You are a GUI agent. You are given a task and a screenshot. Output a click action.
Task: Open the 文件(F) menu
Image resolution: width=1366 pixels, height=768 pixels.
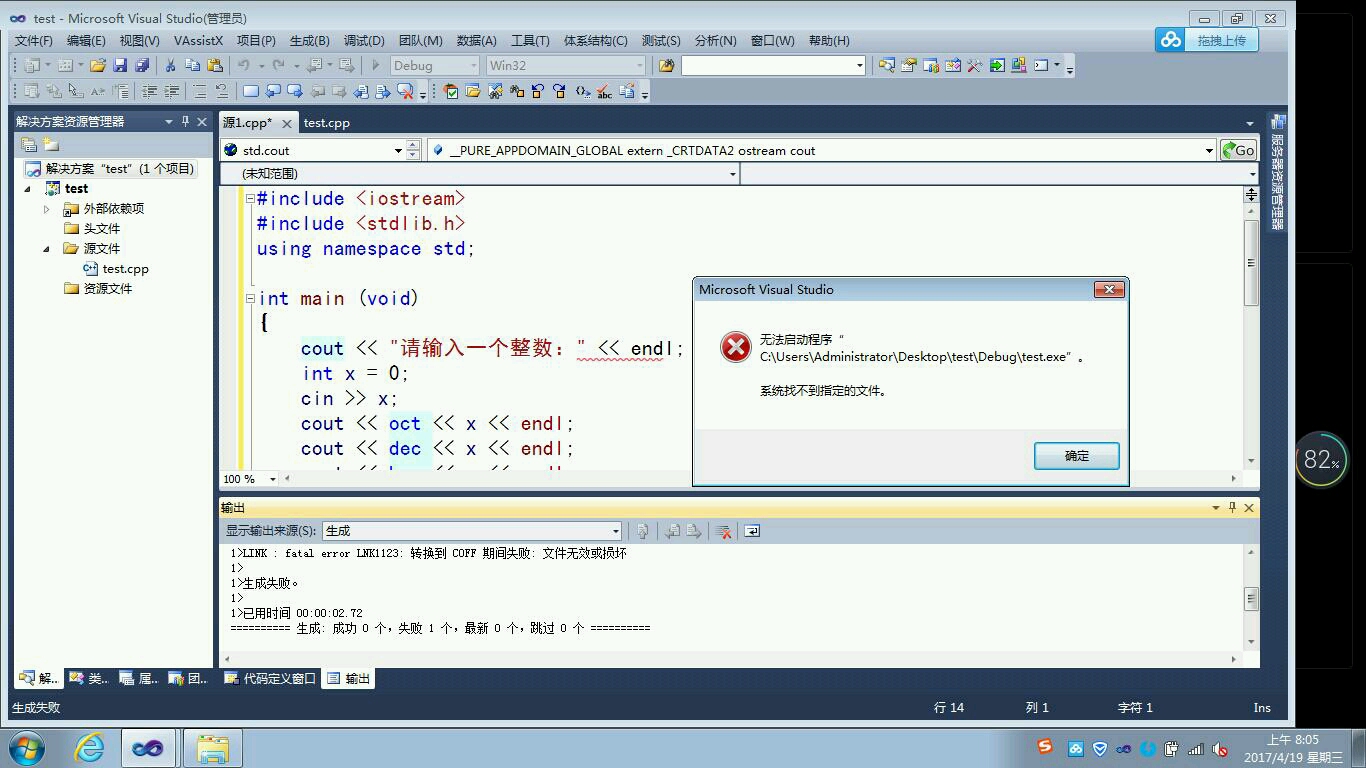click(x=33, y=40)
